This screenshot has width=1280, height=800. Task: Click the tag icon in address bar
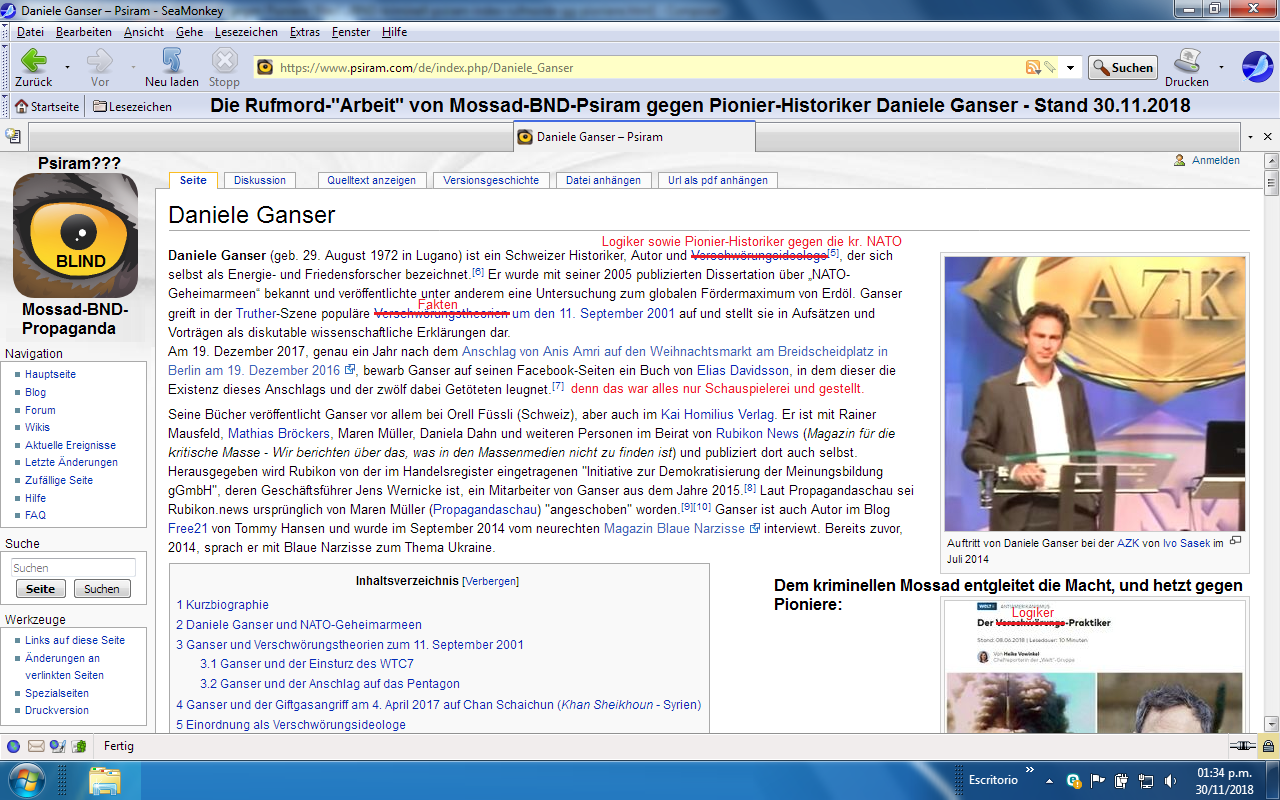point(1050,68)
